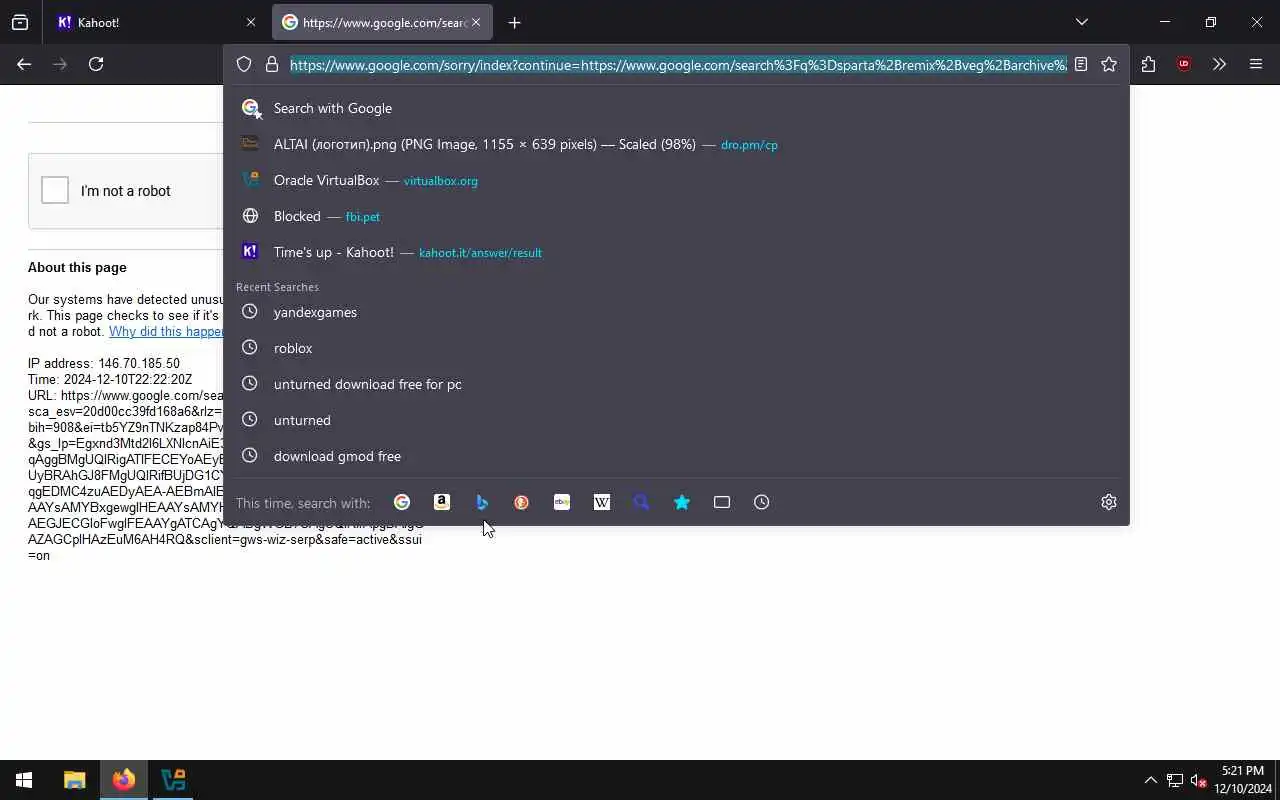The width and height of the screenshot is (1280, 800).
Task: Open Time's up - Kahoot! suggestion
Action: pyautogui.click(x=676, y=252)
